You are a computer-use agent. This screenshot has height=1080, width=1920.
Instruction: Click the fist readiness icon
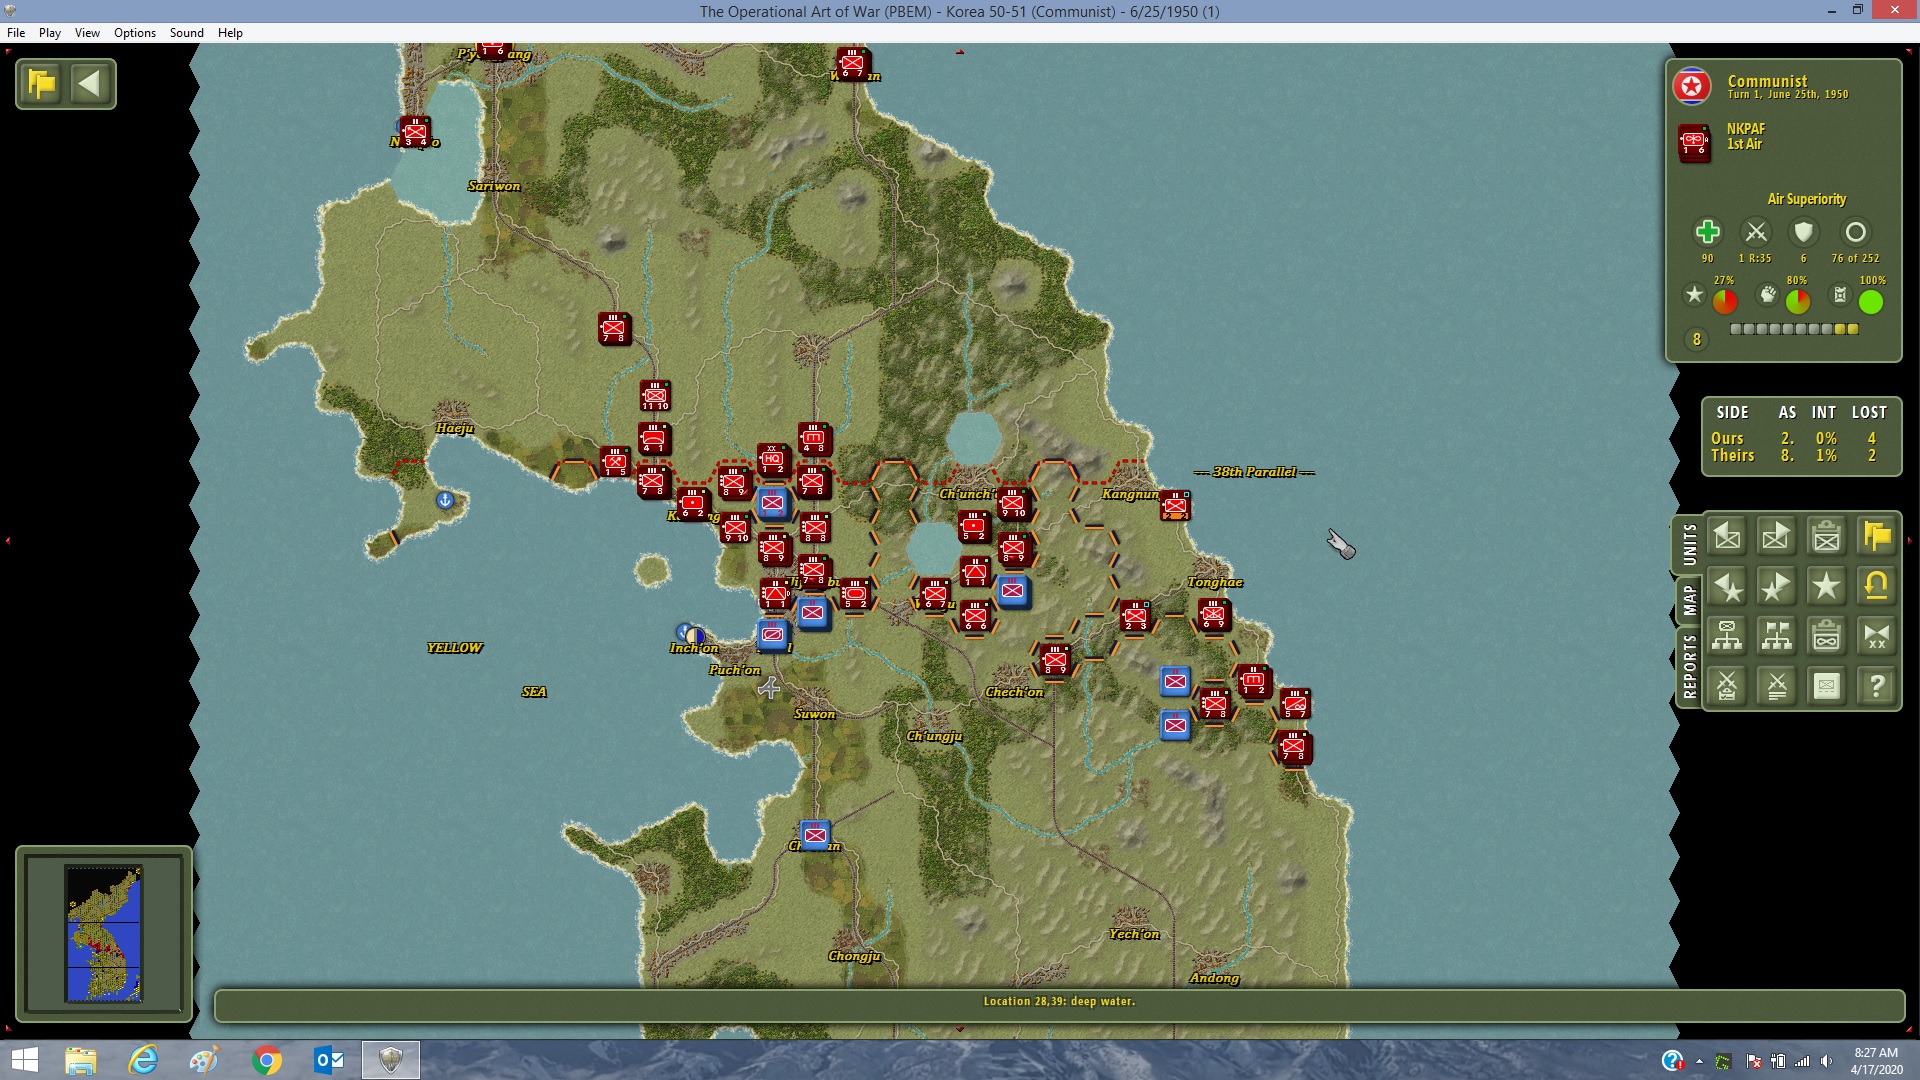click(1768, 295)
